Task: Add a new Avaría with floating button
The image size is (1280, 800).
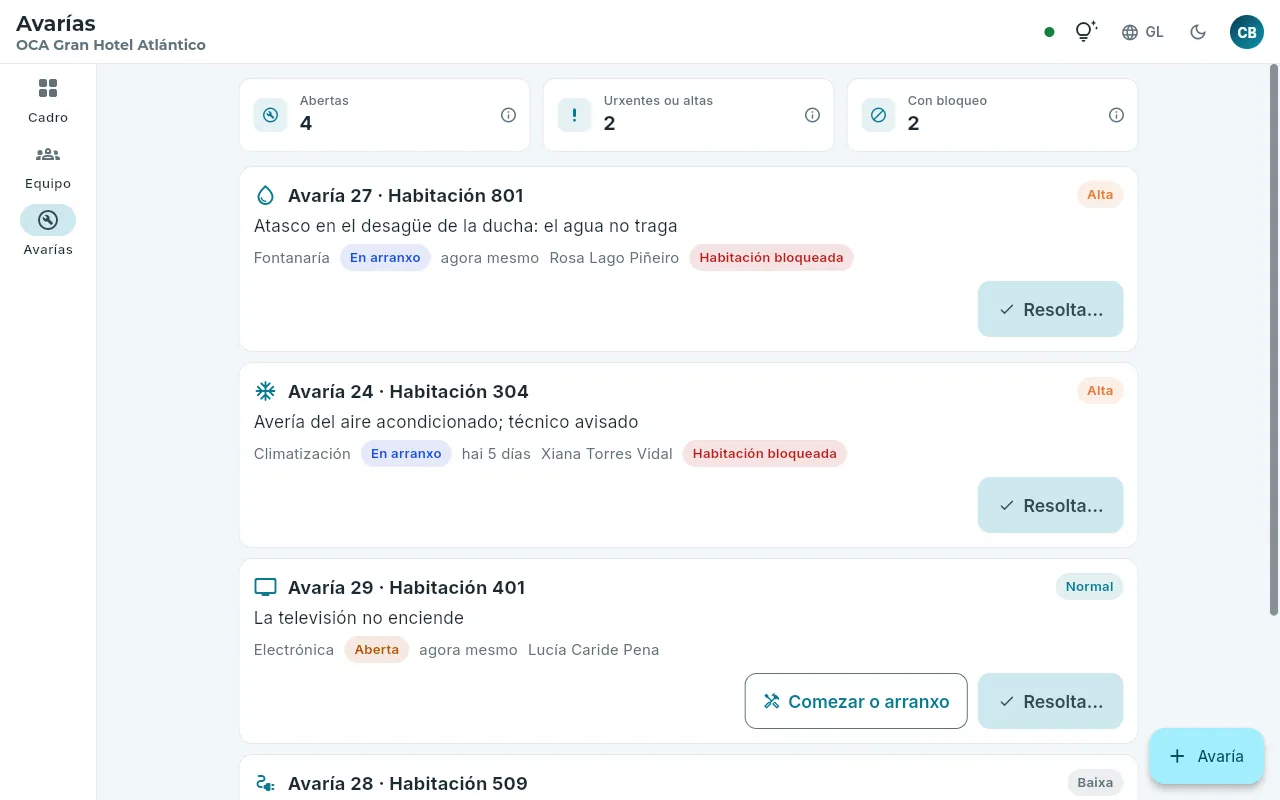Action: [x=1207, y=756]
